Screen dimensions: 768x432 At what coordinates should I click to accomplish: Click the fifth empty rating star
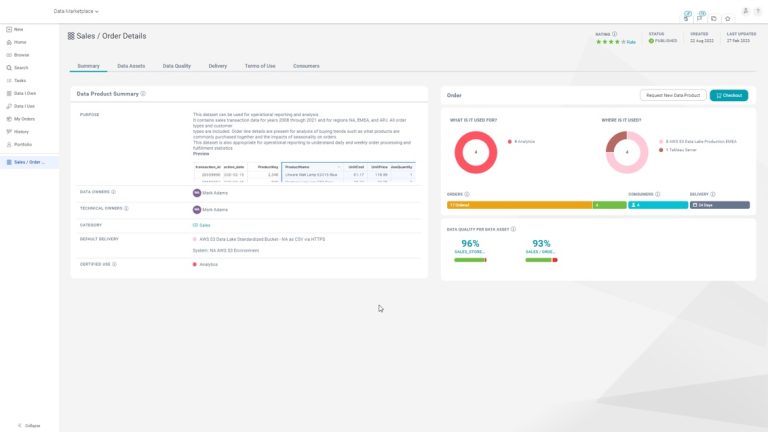624,42
